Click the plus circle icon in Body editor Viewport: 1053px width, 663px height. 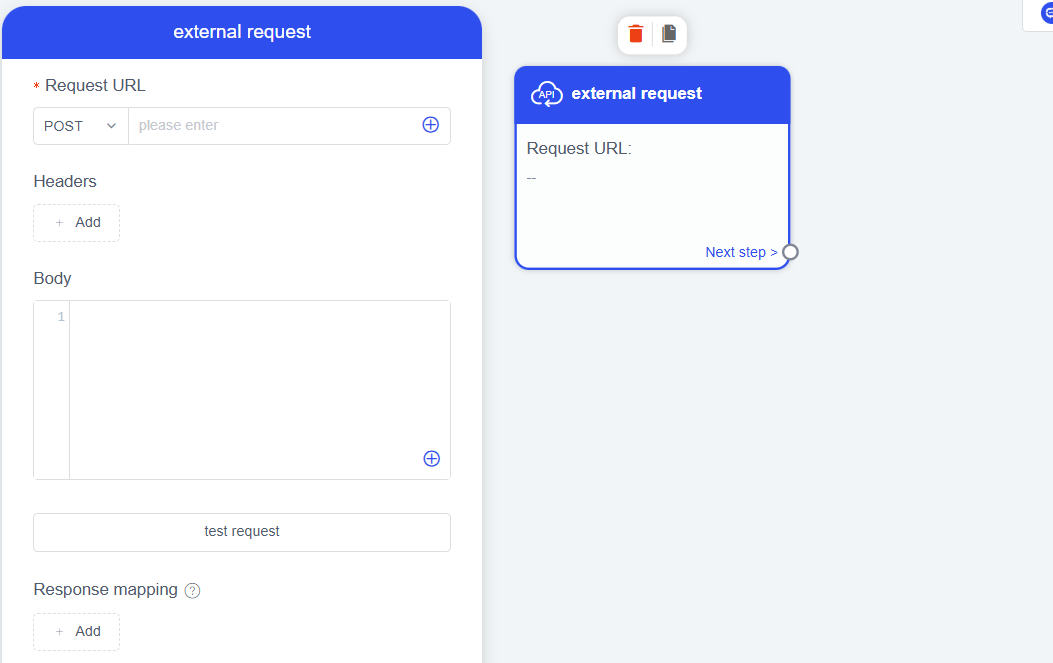tap(432, 458)
